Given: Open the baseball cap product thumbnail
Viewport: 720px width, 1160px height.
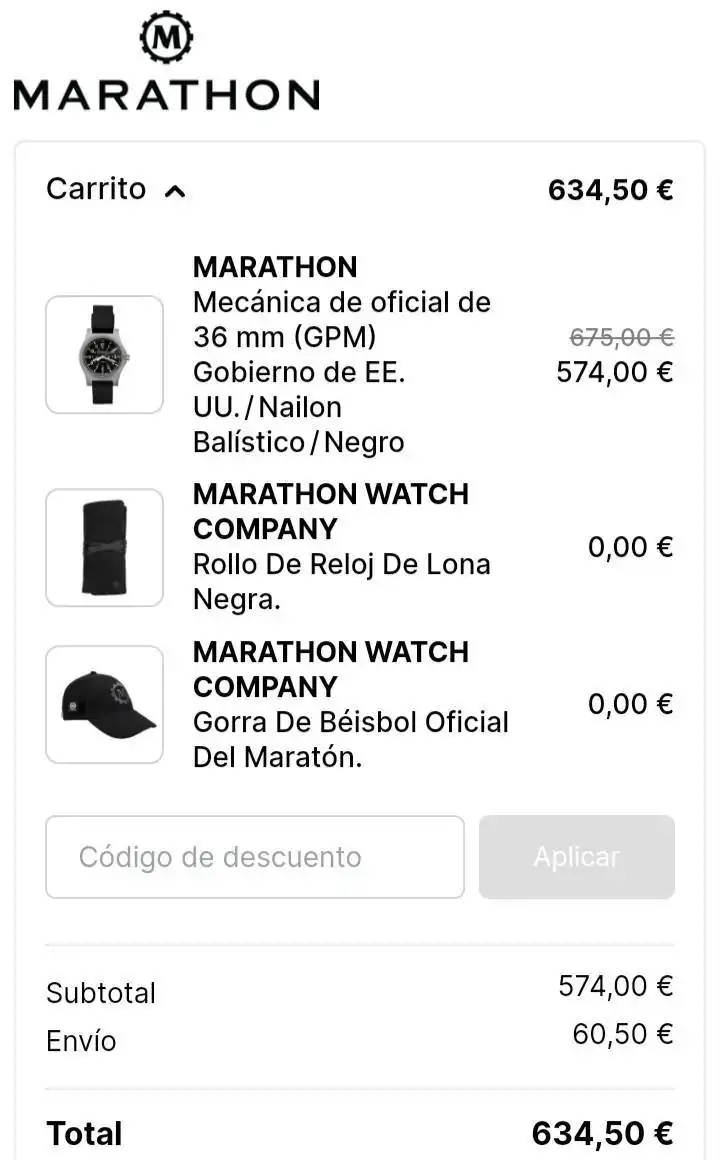Looking at the screenshot, I should (x=104, y=704).
